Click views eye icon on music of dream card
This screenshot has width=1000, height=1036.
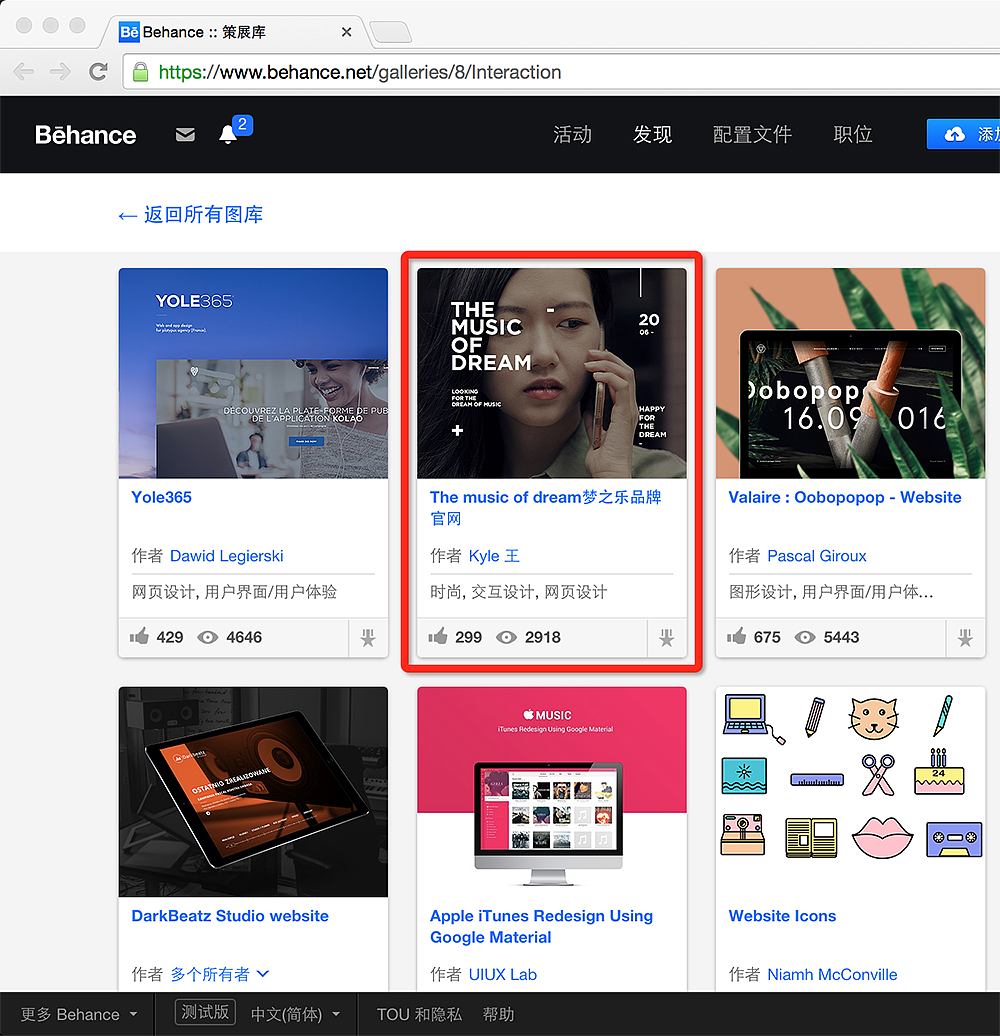(506, 637)
